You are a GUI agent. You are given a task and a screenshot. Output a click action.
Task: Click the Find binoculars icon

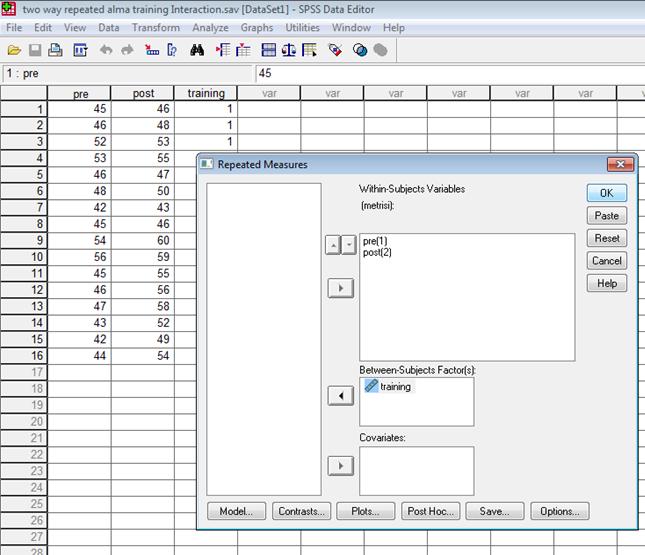coord(197,50)
